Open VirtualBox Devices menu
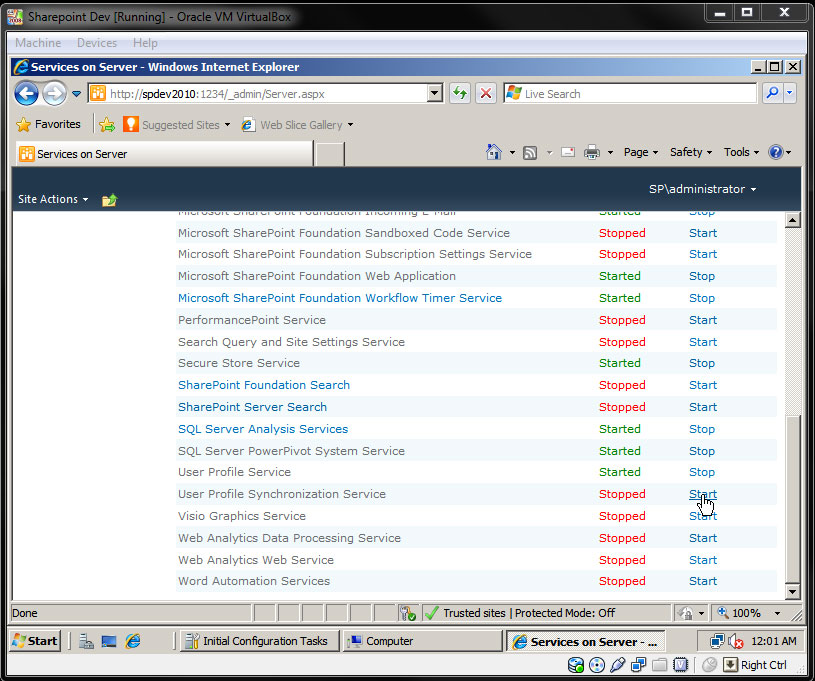 tap(97, 43)
